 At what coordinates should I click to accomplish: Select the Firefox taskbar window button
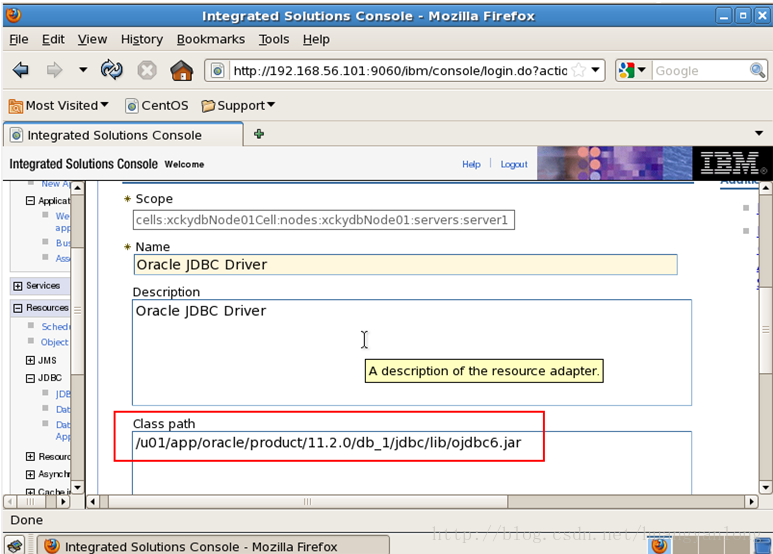pos(213,546)
